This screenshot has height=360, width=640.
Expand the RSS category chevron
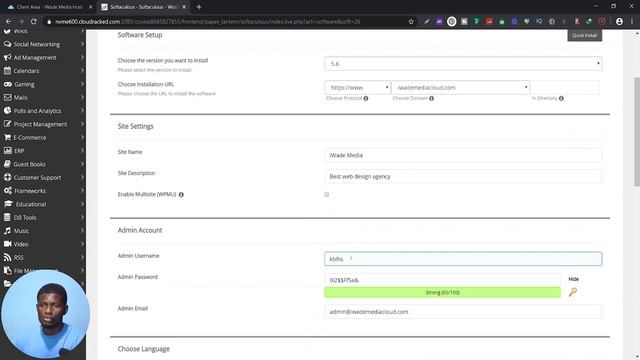pyautogui.click(x=82, y=258)
